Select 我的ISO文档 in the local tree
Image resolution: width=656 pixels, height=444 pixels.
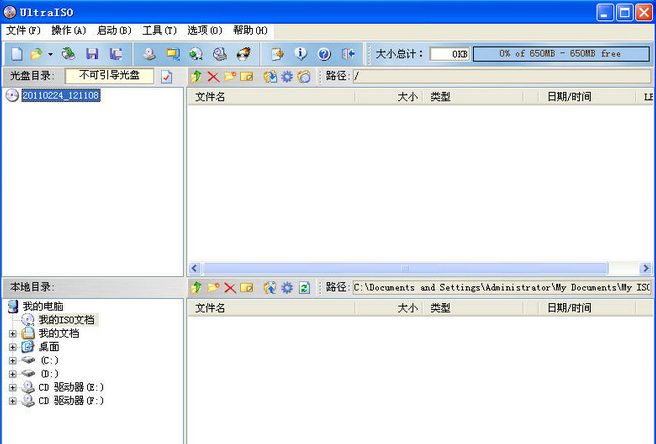coord(66,320)
